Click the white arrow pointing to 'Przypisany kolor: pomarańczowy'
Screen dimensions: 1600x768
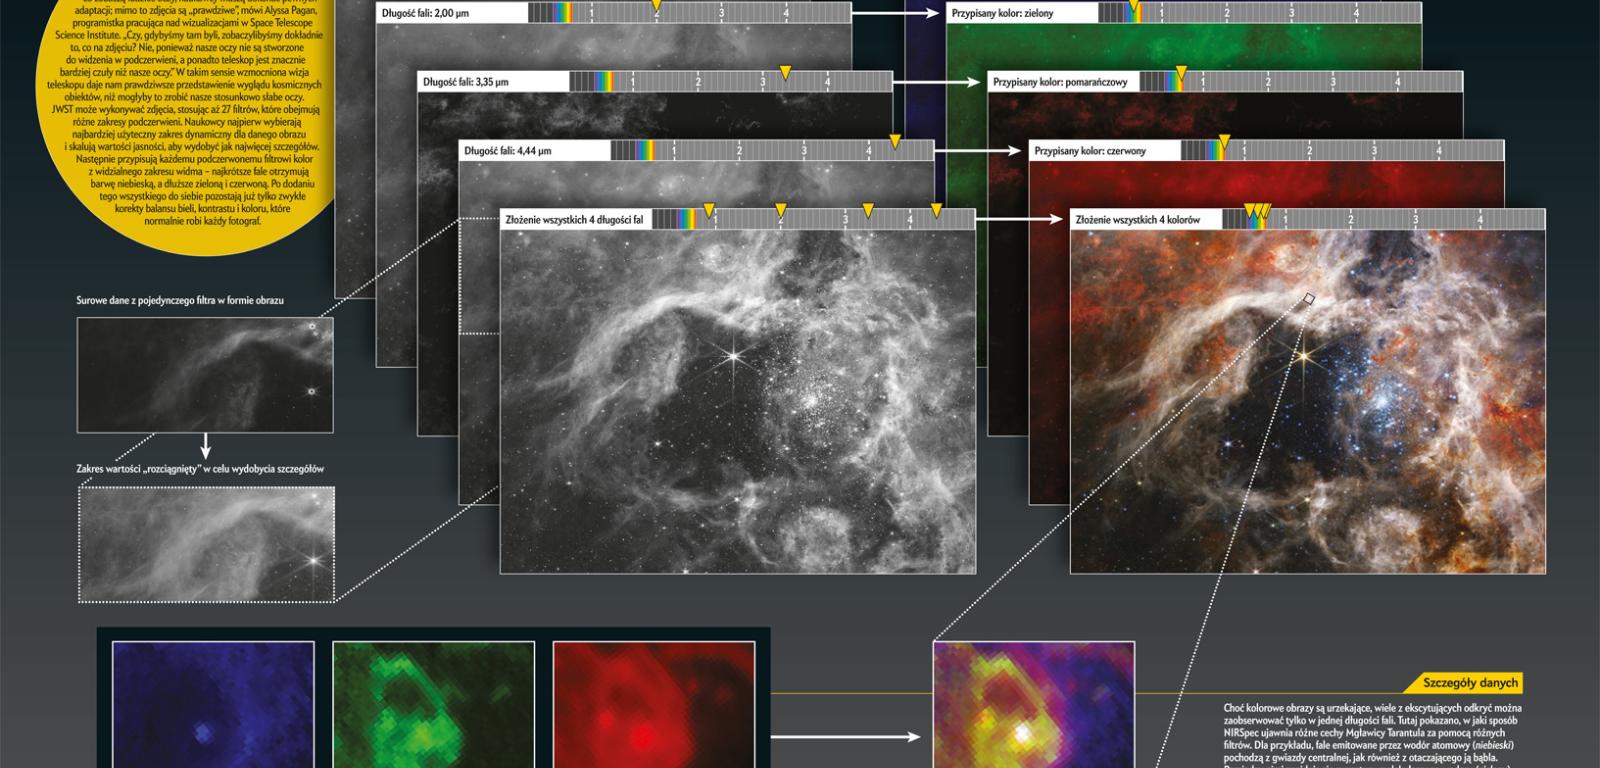pyautogui.click(x=937, y=82)
